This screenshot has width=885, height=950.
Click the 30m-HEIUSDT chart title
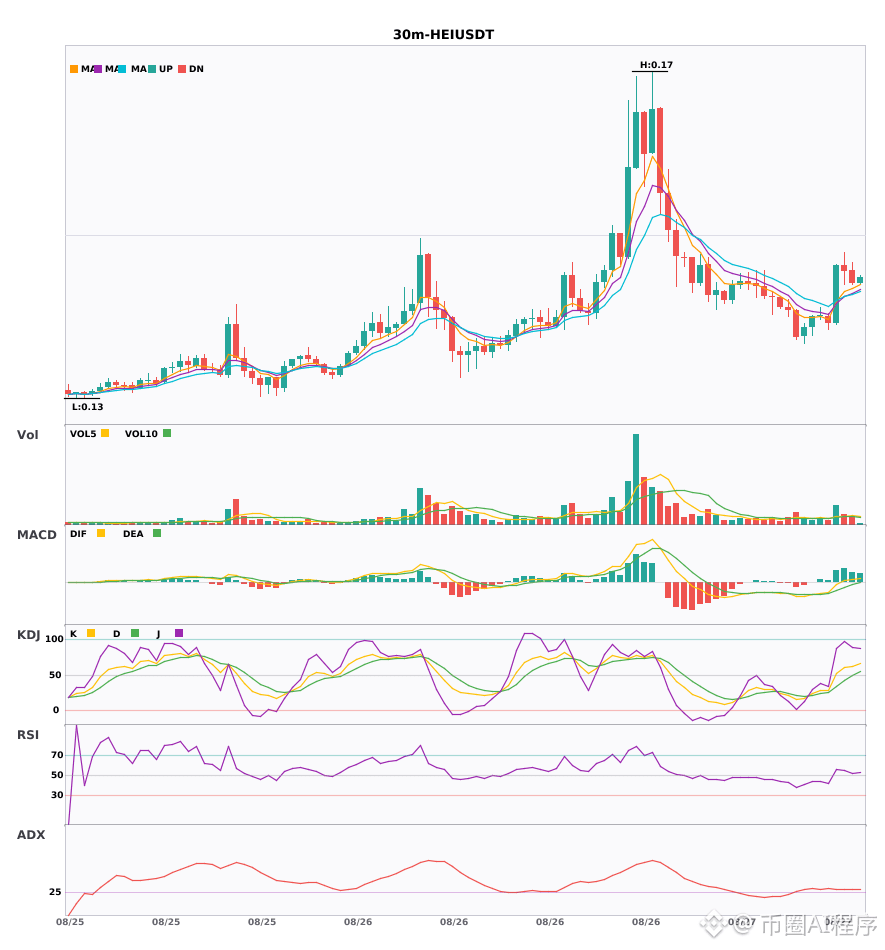point(443,35)
